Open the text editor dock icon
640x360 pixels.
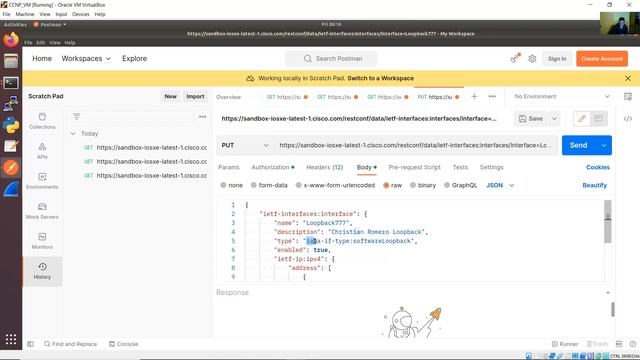pos(11,146)
